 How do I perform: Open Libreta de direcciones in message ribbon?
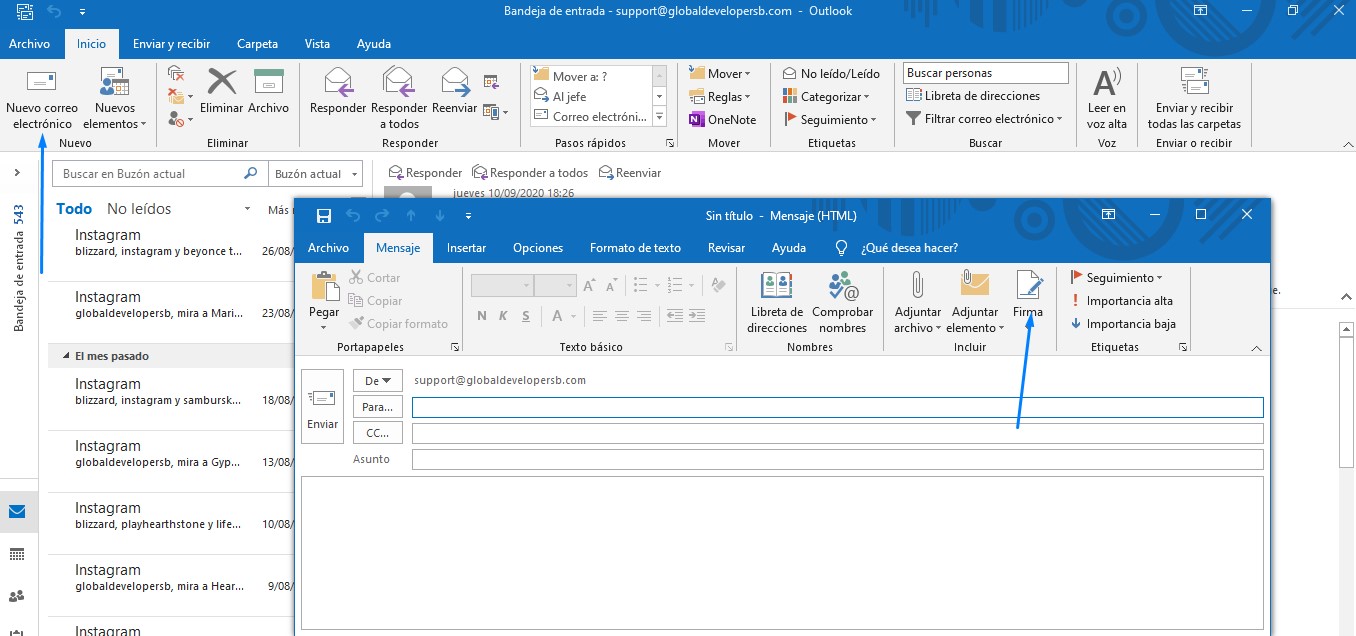tap(776, 287)
